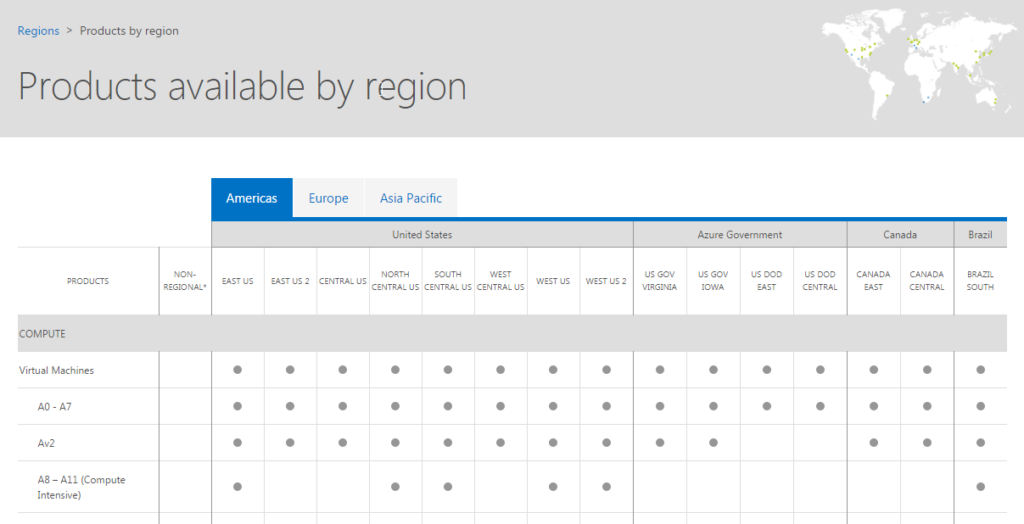The image size is (1024, 524).
Task: Click the Av2 dot under Brazil South
Action: pos(980,443)
